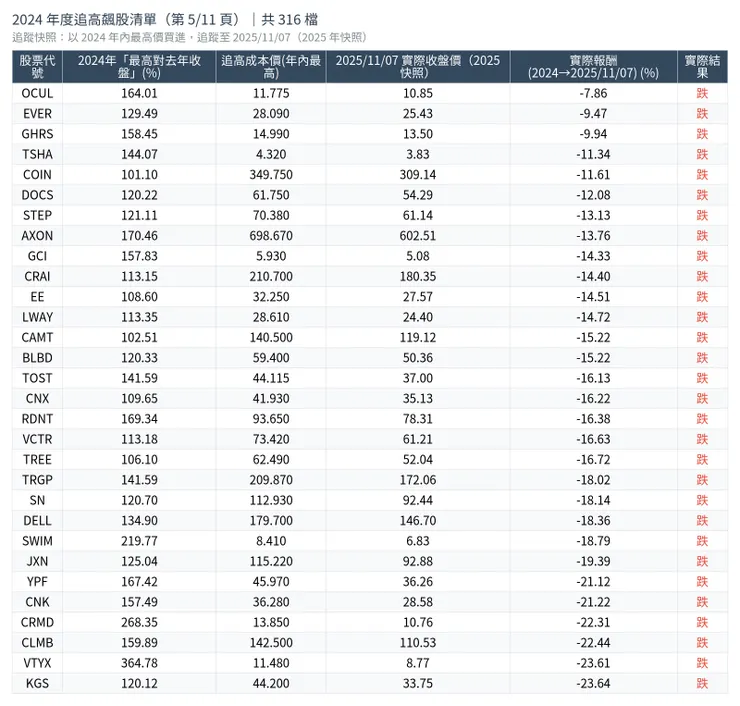Image resolution: width=740 pixels, height=706 pixels.
Task: Click the TOST stock symbol
Action: pyautogui.click(x=37, y=378)
